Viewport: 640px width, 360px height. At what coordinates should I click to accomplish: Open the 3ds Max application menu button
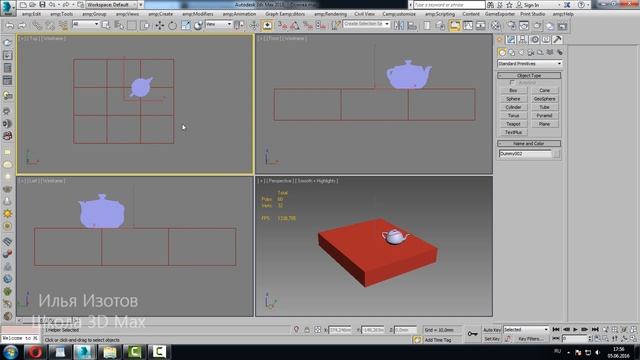[7, 8]
